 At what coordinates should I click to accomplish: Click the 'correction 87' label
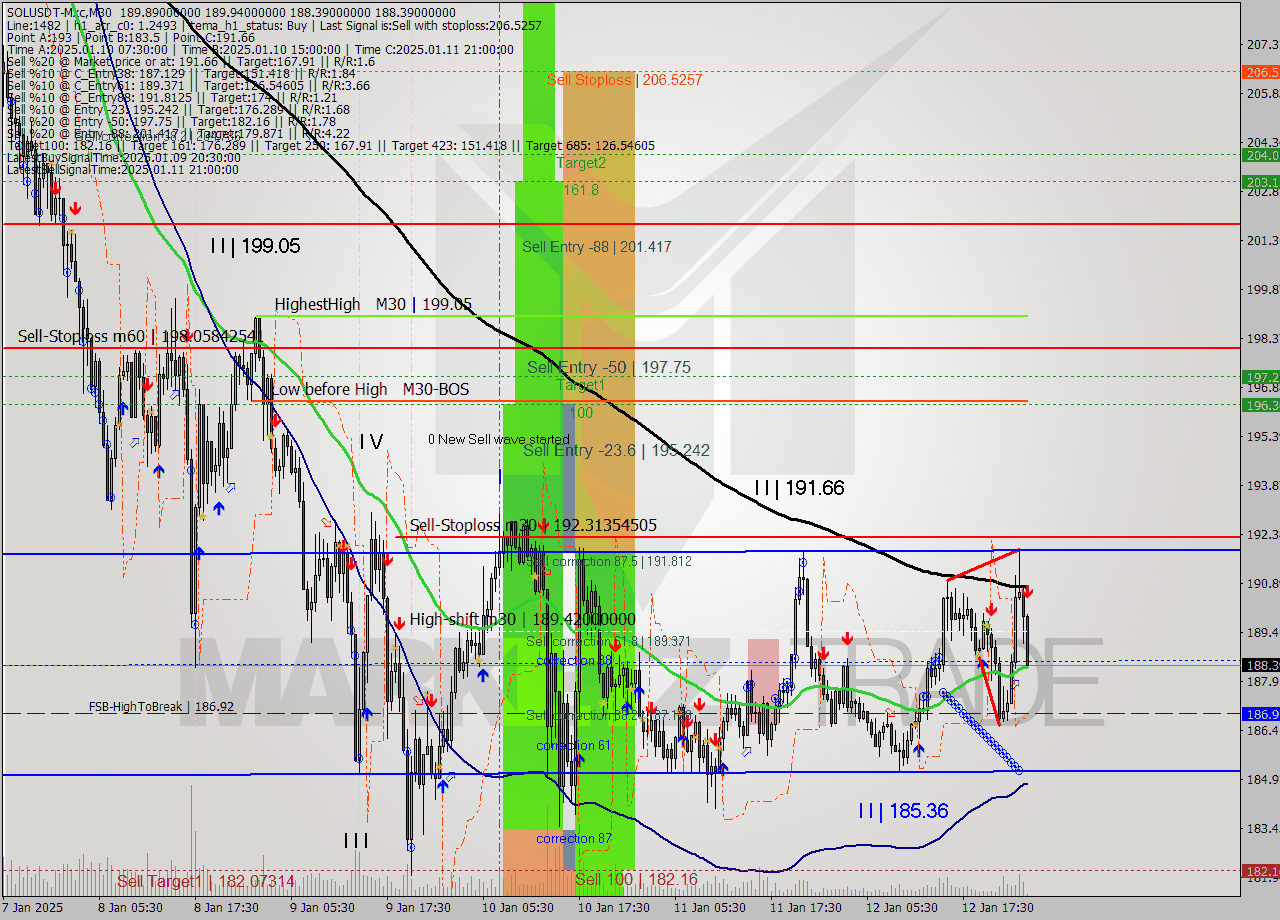point(573,838)
